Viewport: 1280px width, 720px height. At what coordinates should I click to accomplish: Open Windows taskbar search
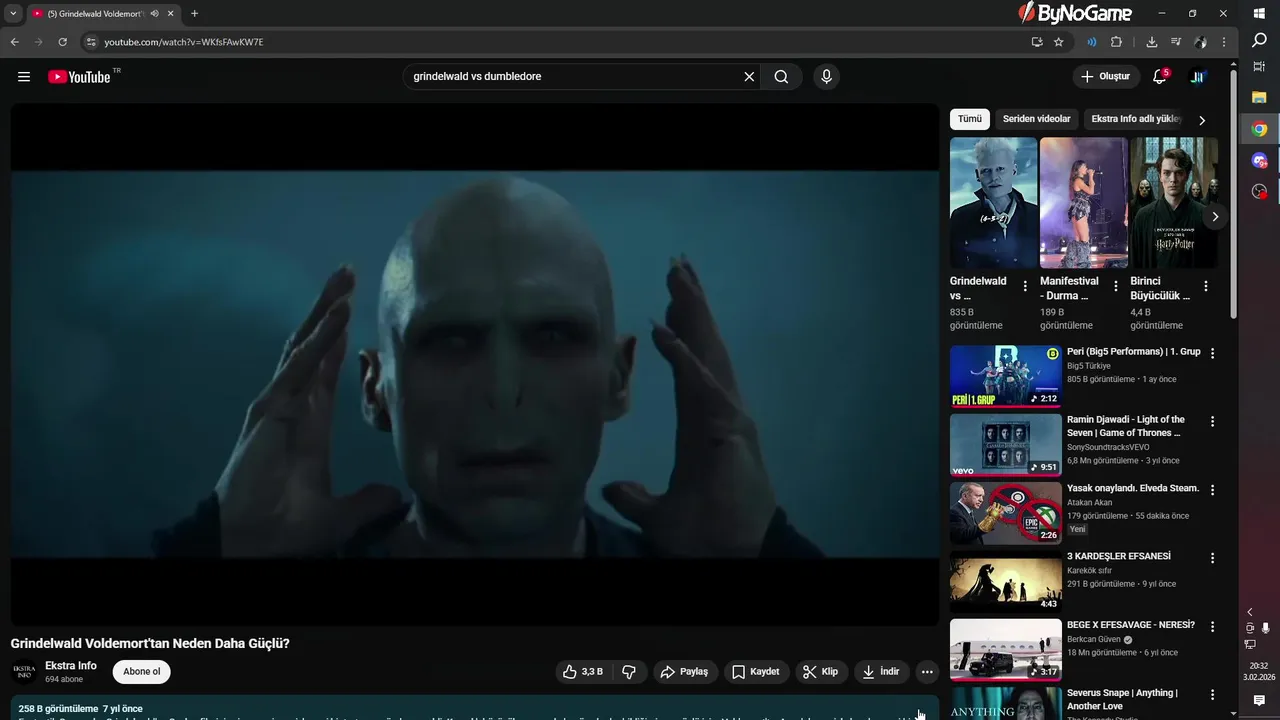pyautogui.click(x=1259, y=41)
